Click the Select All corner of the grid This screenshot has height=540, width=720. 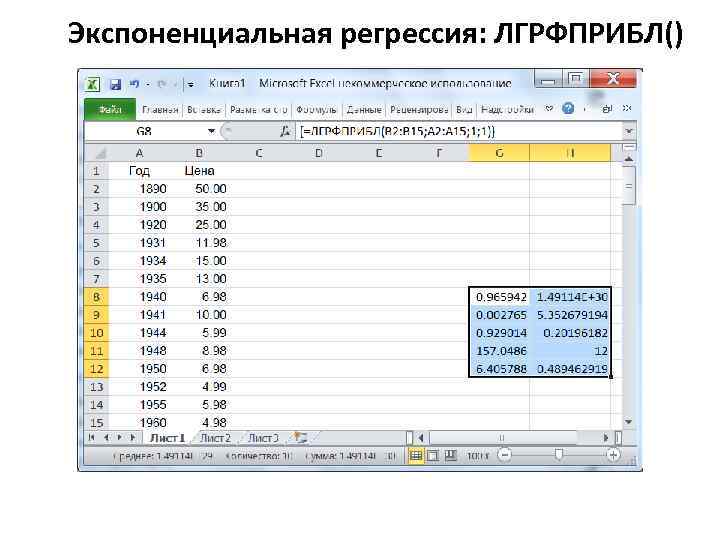coord(96,153)
